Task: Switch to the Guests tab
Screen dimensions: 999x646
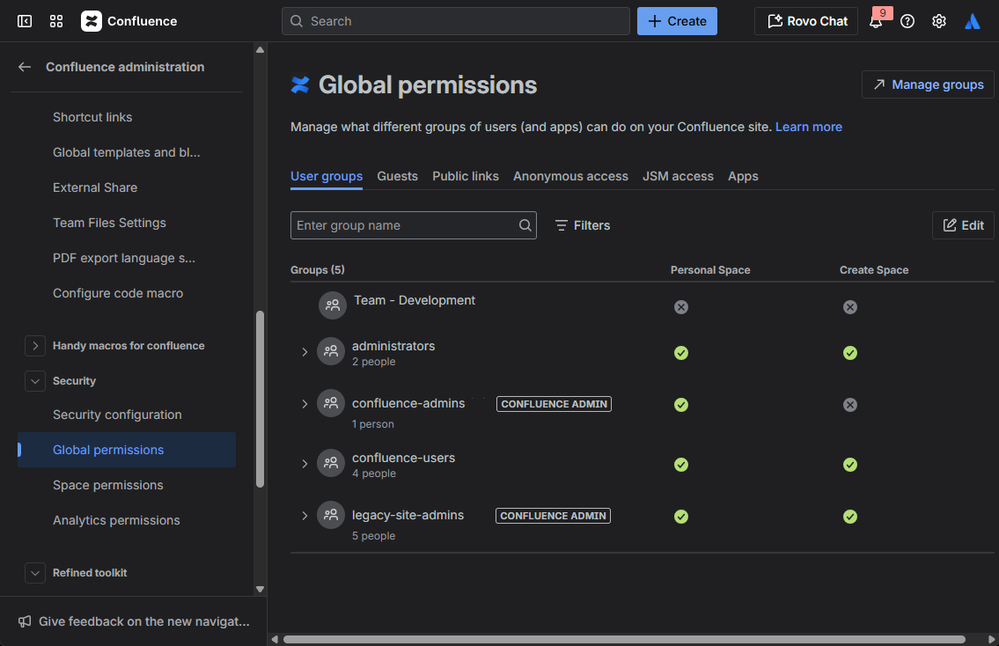Action: [398, 176]
